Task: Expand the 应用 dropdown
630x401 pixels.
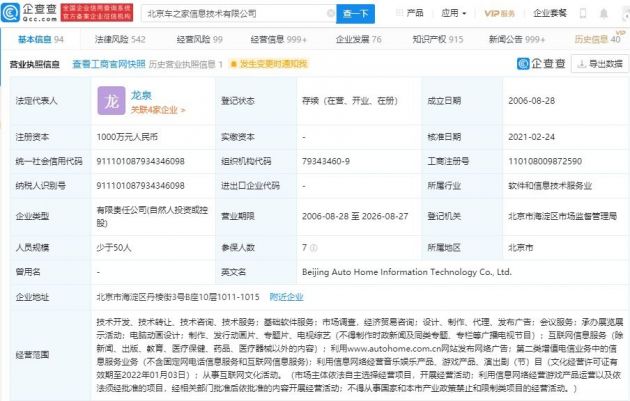Action: click(x=454, y=13)
